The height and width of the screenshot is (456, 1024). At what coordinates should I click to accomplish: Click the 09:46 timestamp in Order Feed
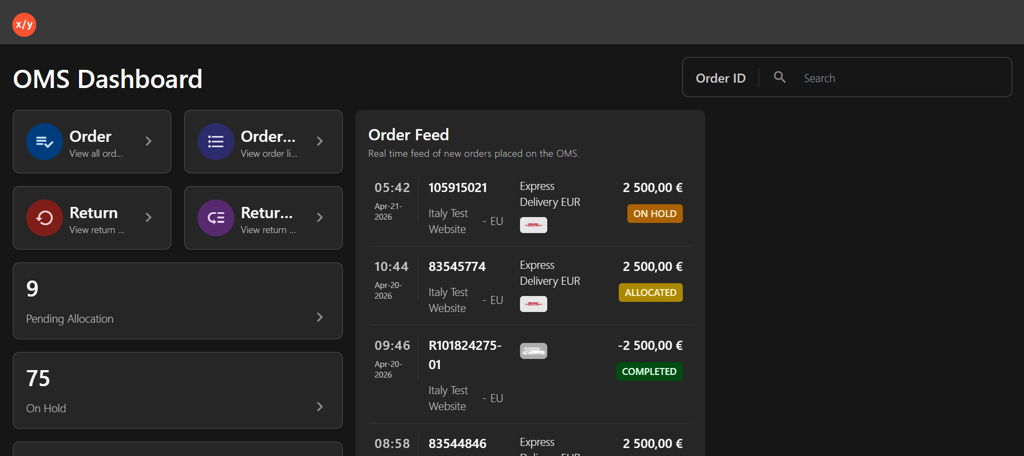[x=392, y=346]
